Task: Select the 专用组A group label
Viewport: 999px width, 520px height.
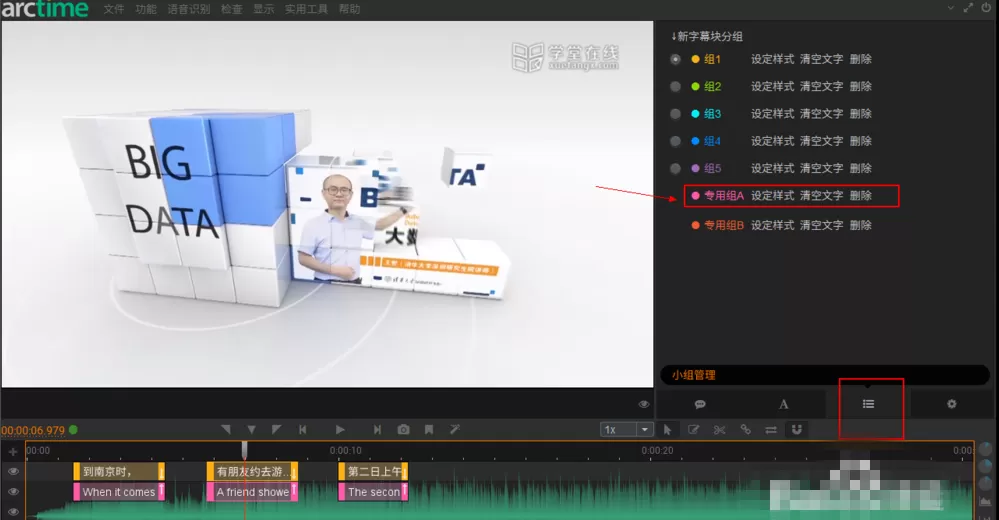Action: pos(724,196)
